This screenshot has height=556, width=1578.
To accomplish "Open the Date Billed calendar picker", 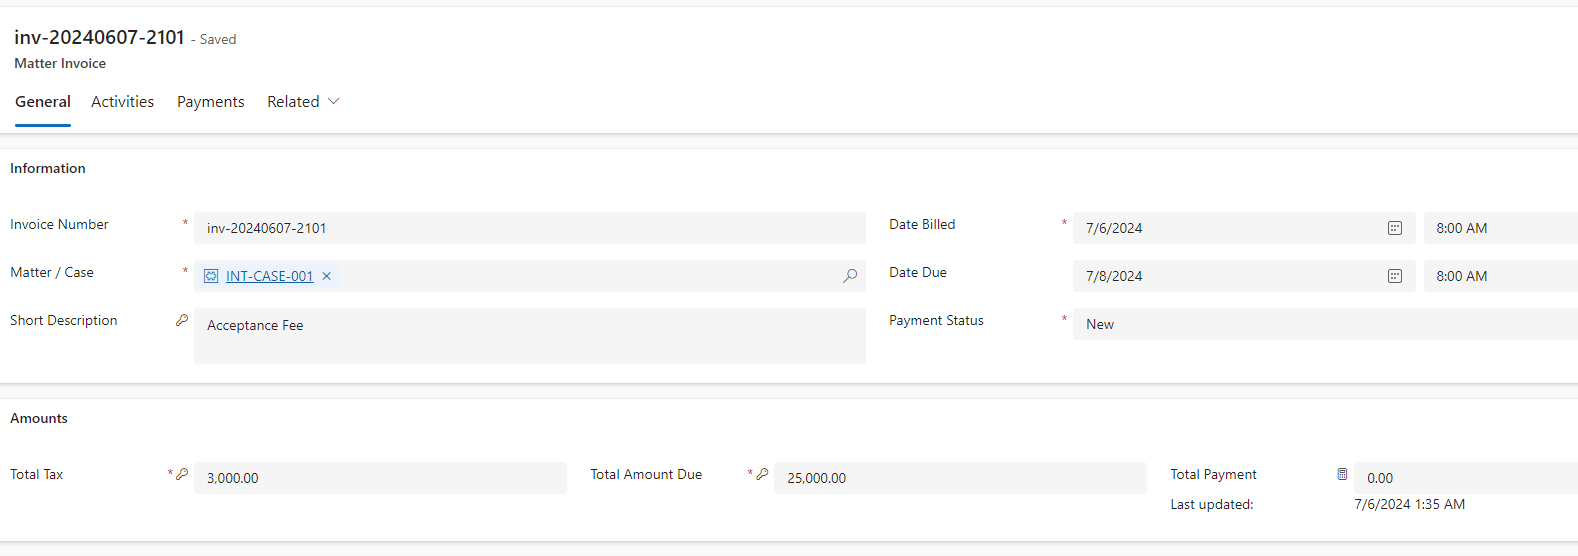I will (1394, 228).
